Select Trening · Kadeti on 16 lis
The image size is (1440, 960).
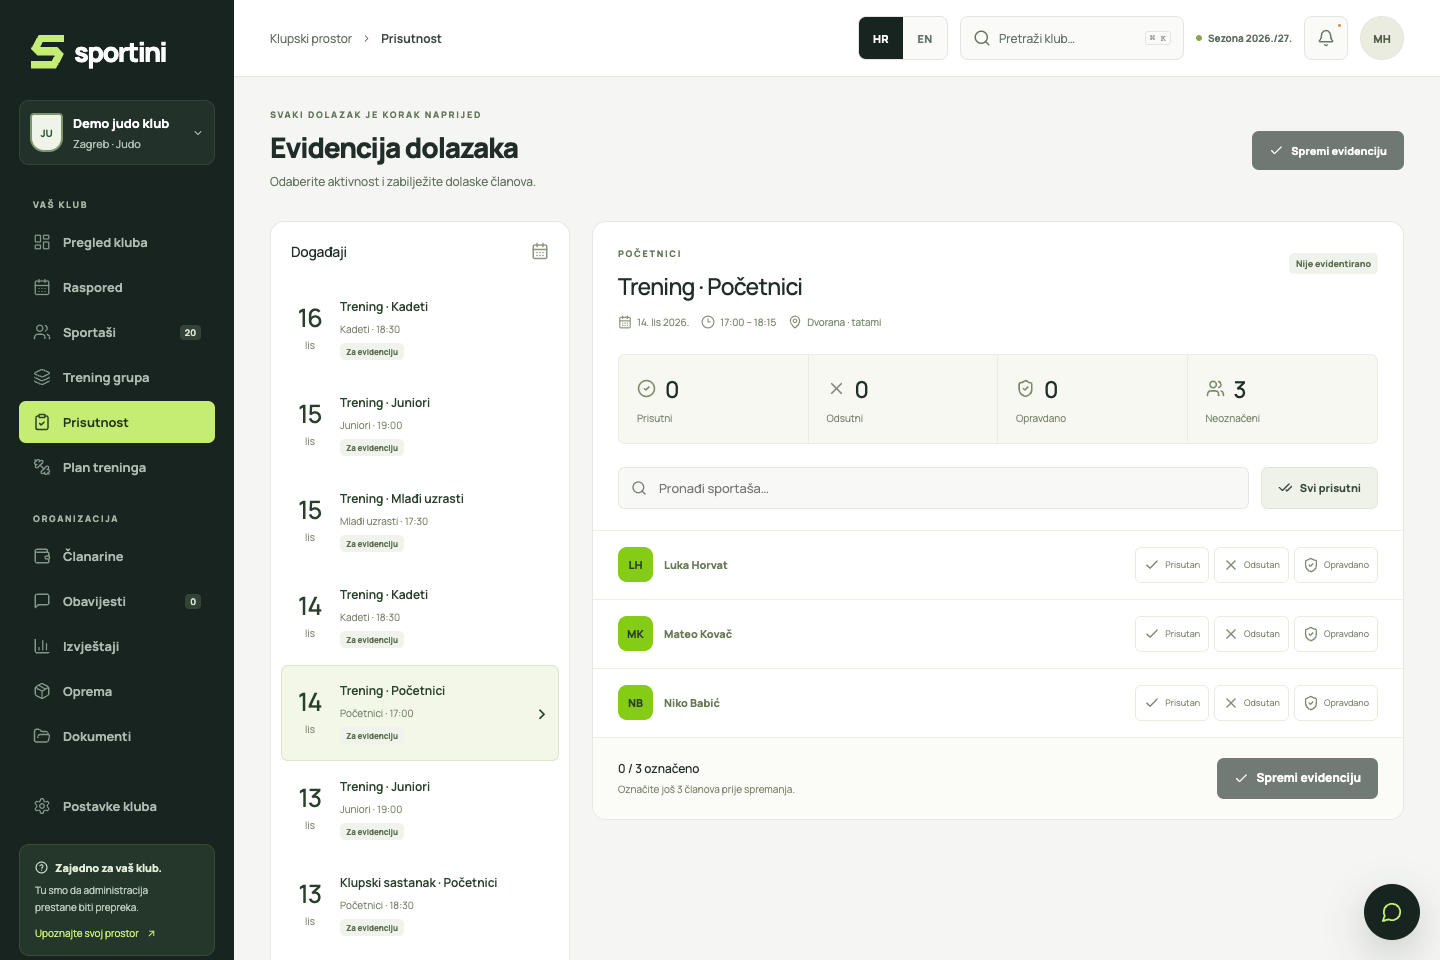coord(420,329)
